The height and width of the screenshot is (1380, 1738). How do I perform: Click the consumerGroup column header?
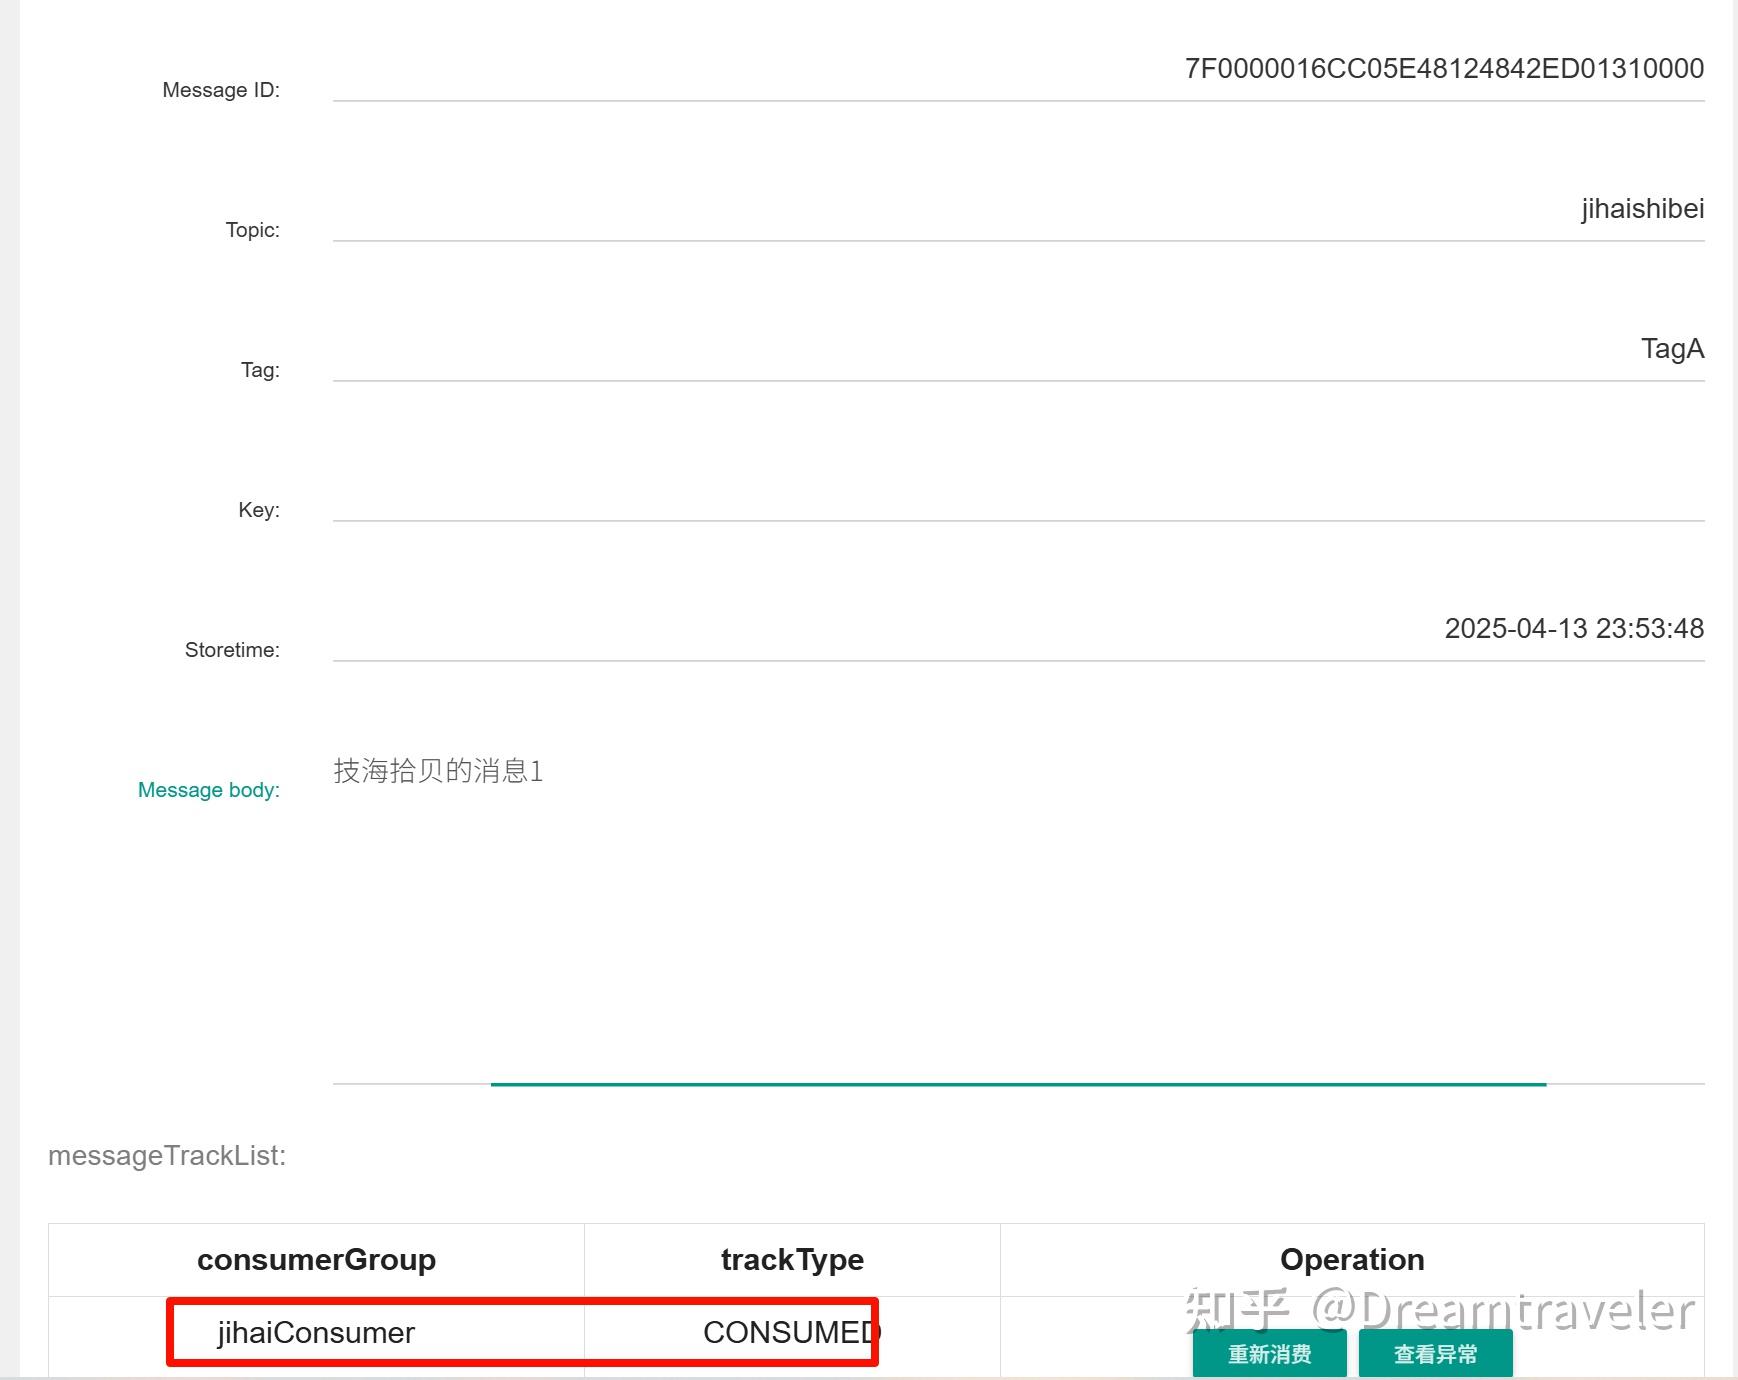[x=316, y=1260]
